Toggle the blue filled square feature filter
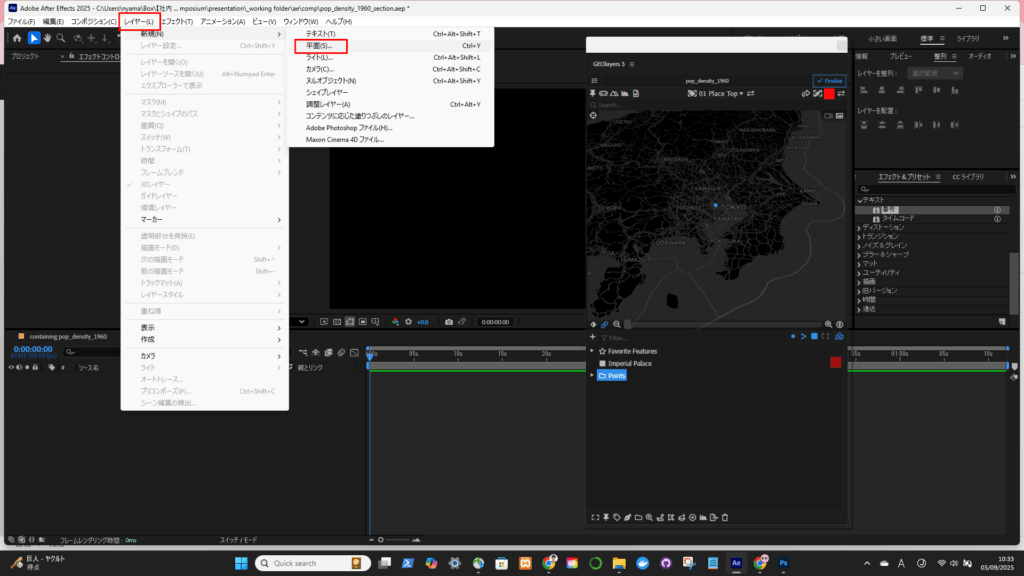1024x576 pixels. (814, 337)
